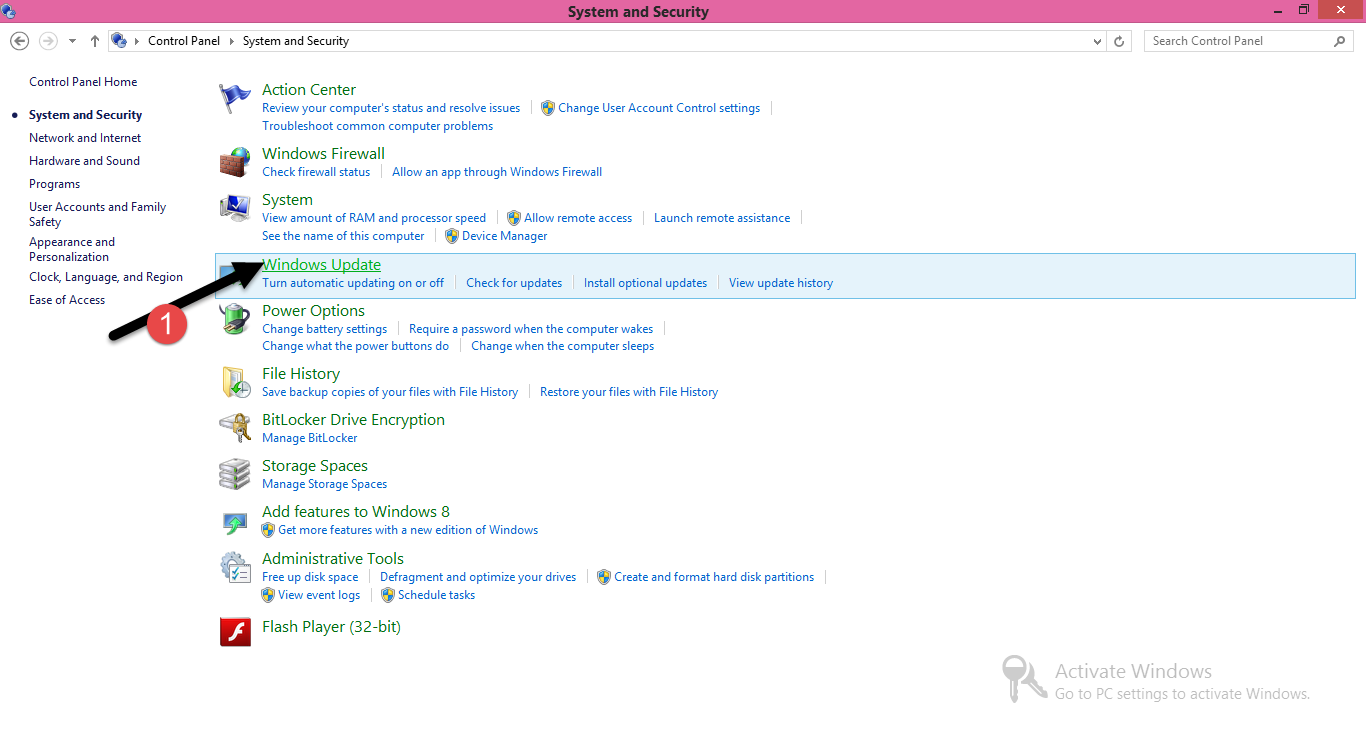Viewport: 1366px width, 738px height.
Task: Expand the chevron after Control Panel breadcrumb
Action: (231, 41)
